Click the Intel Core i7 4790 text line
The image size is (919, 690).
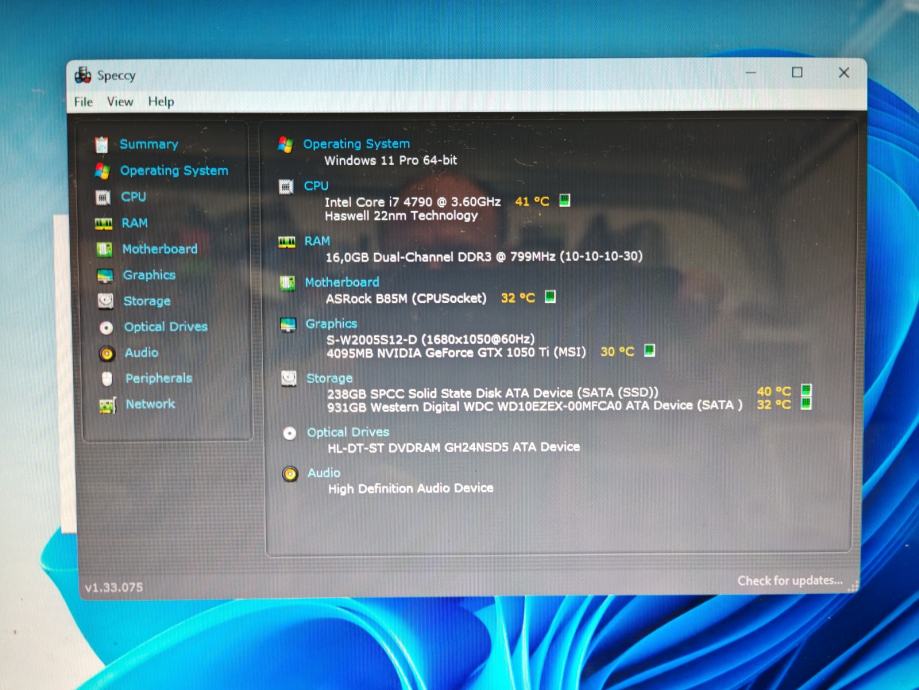[413, 202]
